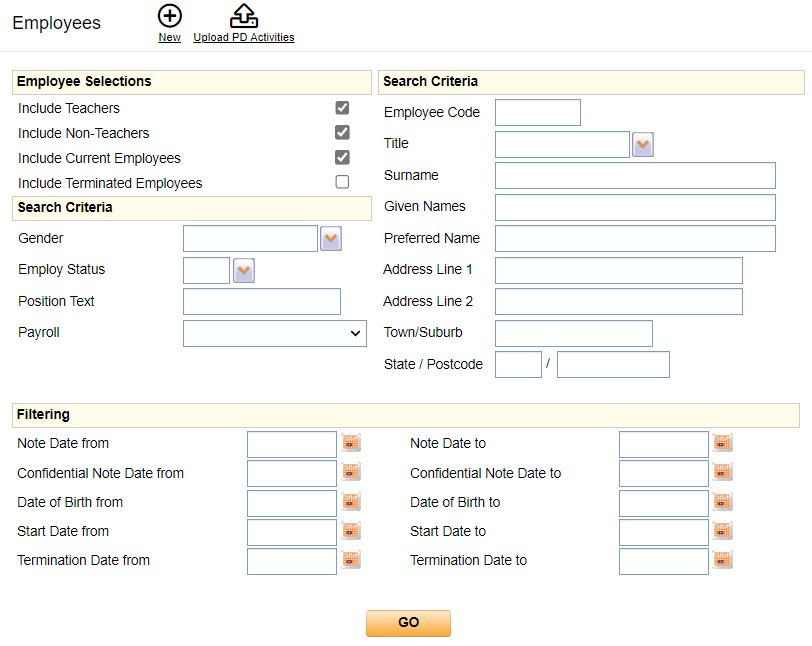Enable Include Terminated Employees checkbox

click(x=342, y=183)
